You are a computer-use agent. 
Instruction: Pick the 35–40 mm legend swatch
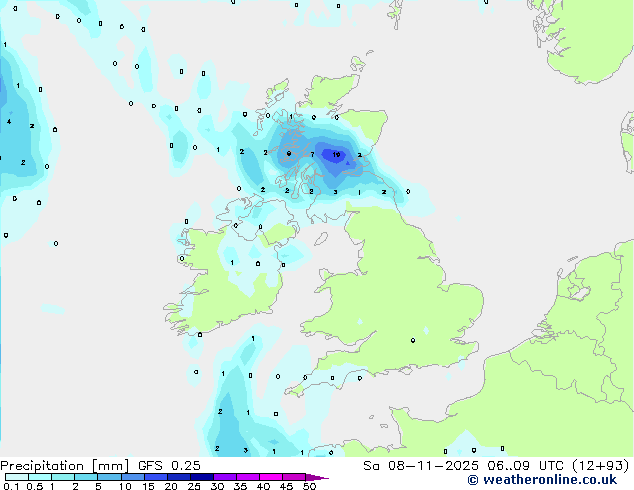[247, 477]
